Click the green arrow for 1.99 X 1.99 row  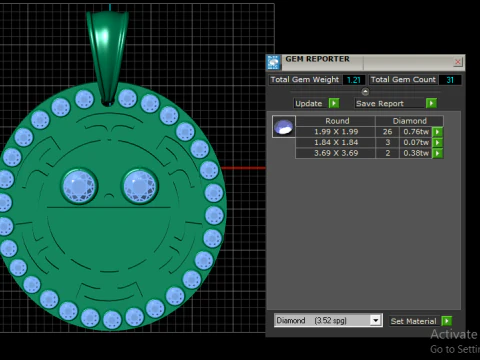[x=437, y=132]
